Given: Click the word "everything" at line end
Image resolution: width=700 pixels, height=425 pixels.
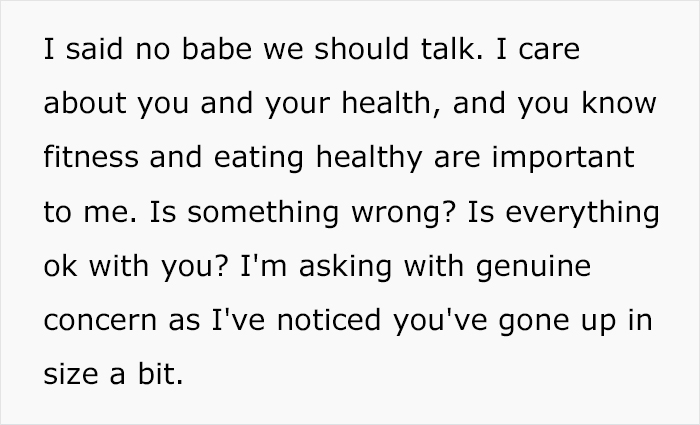Looking at the screenshot, I should pos(582,213).
